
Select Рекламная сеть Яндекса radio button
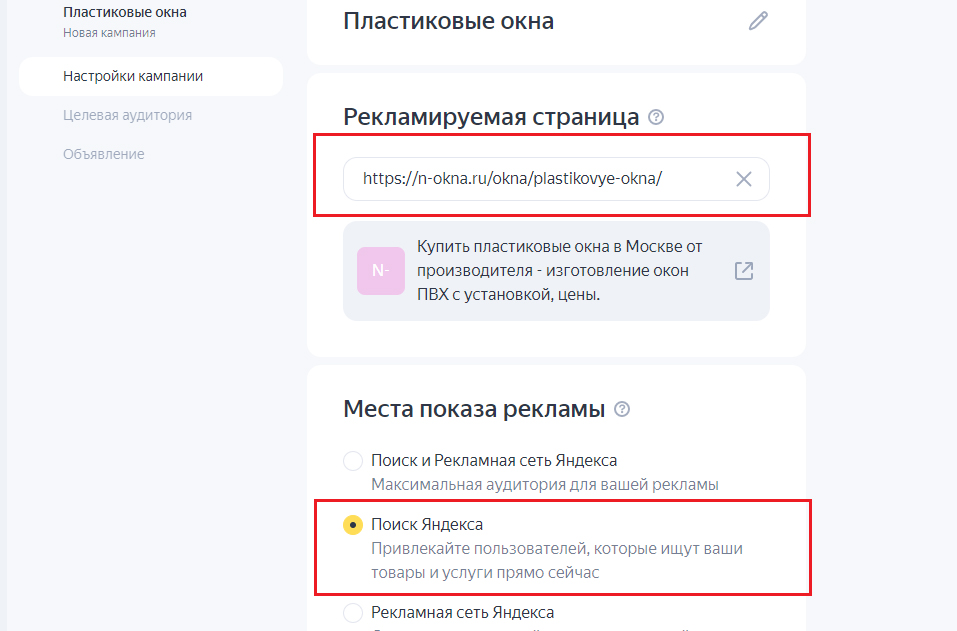(x=353, y=613)
